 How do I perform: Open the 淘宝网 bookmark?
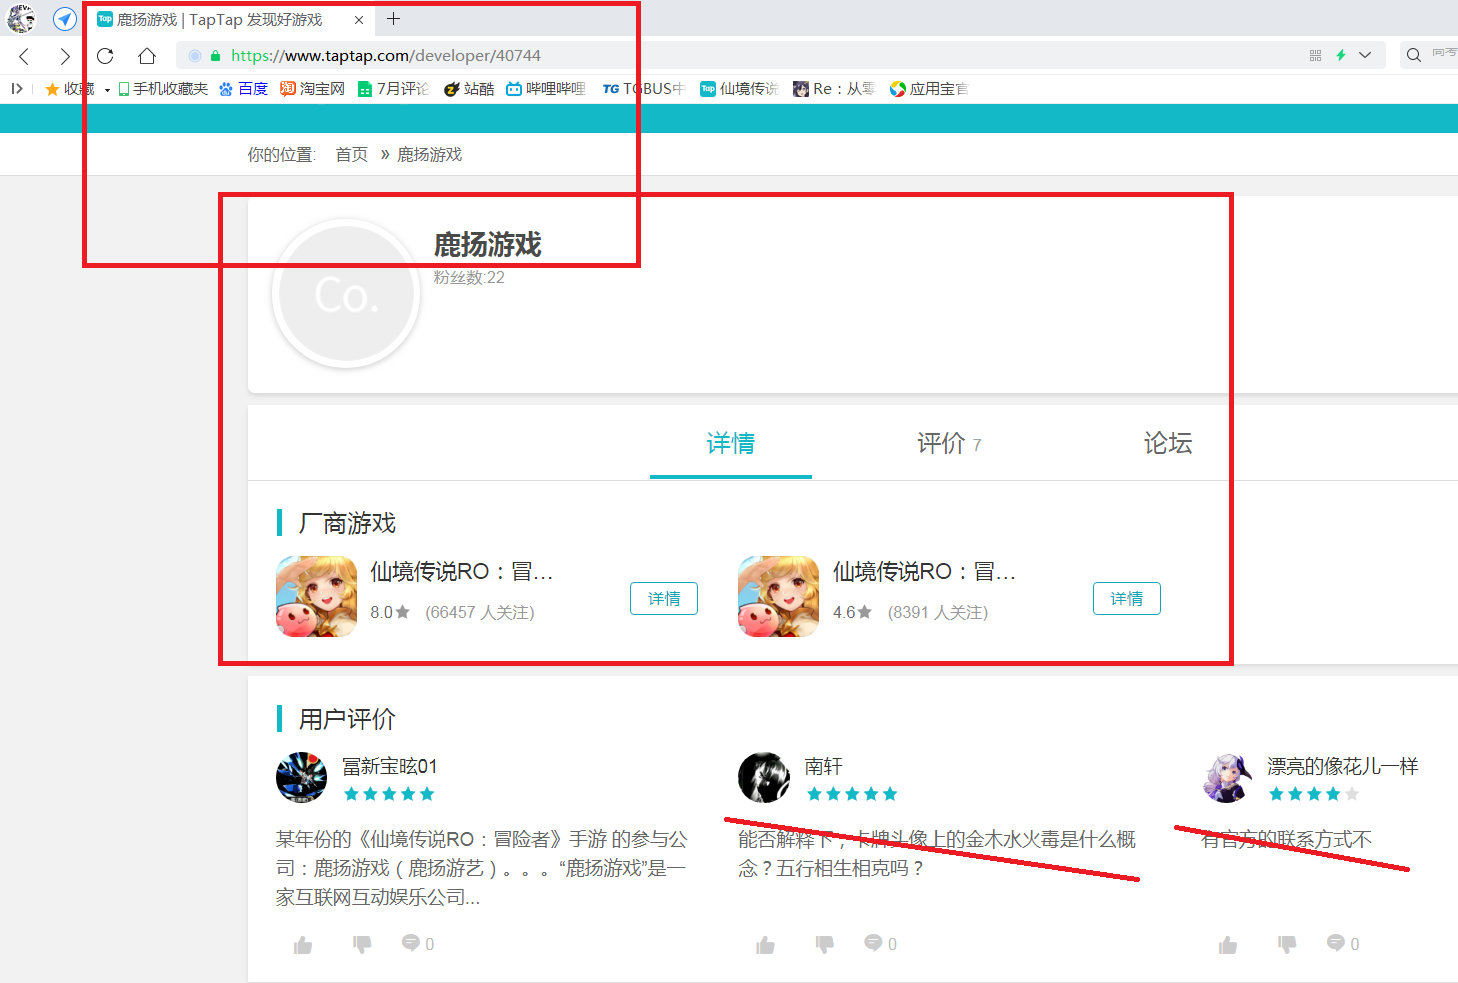pyautogui.click(x=312, y=89)
